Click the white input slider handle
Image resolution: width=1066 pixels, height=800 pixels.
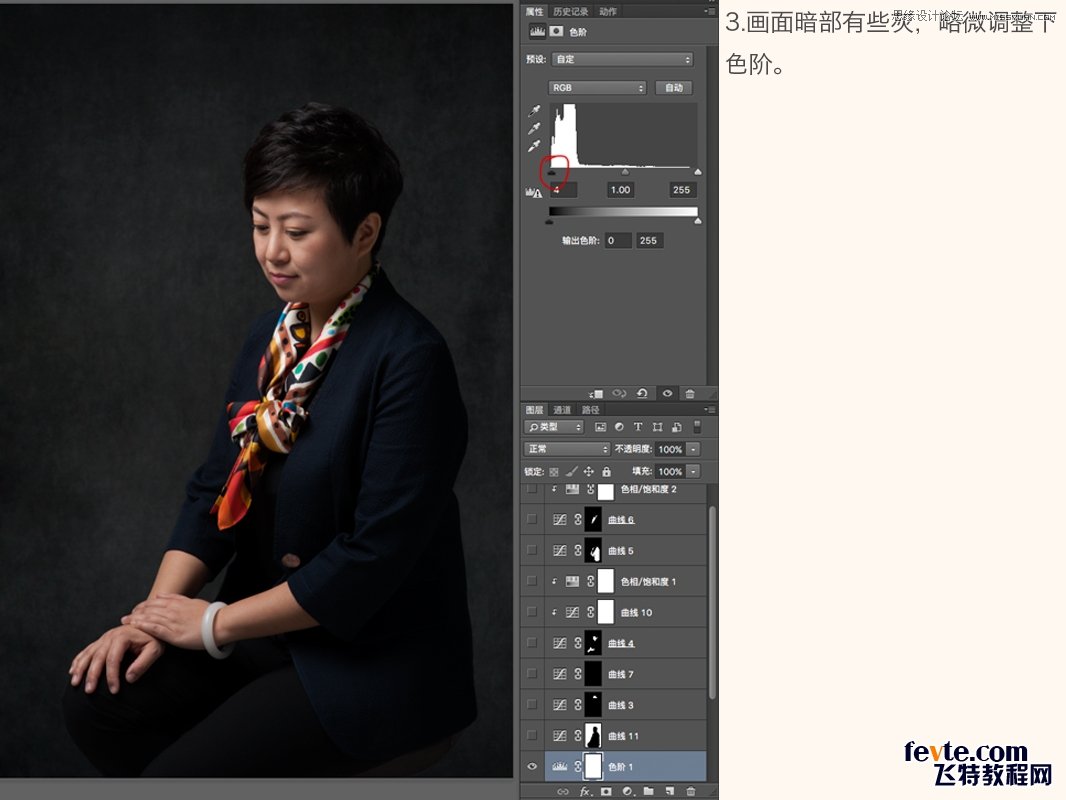coord(698,172)
